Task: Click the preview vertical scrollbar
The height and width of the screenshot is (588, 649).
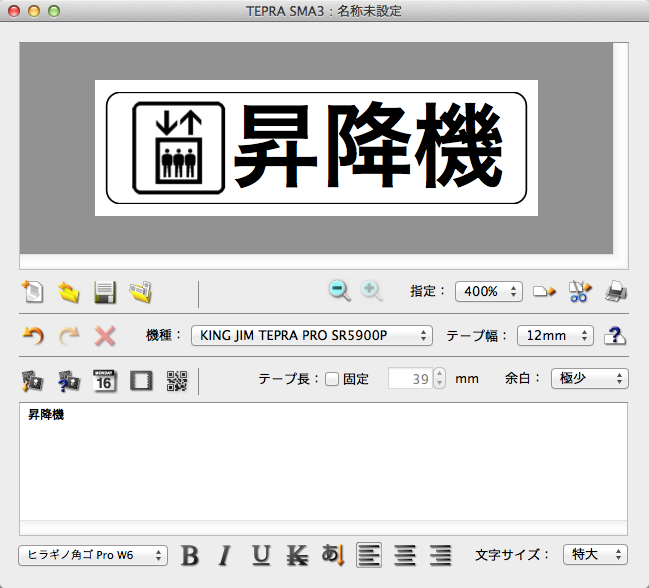Action: click(x=620, y=149)
